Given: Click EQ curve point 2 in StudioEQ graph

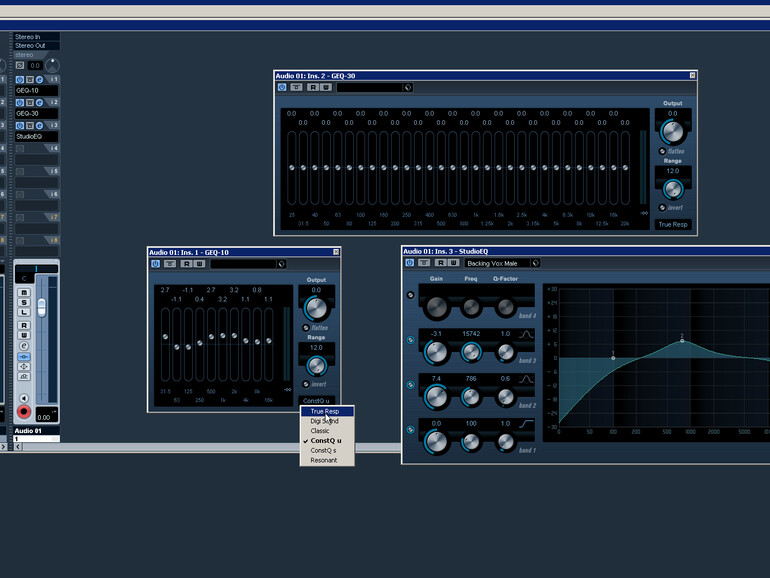Looking at the screenshot, I should pos(682,340).
